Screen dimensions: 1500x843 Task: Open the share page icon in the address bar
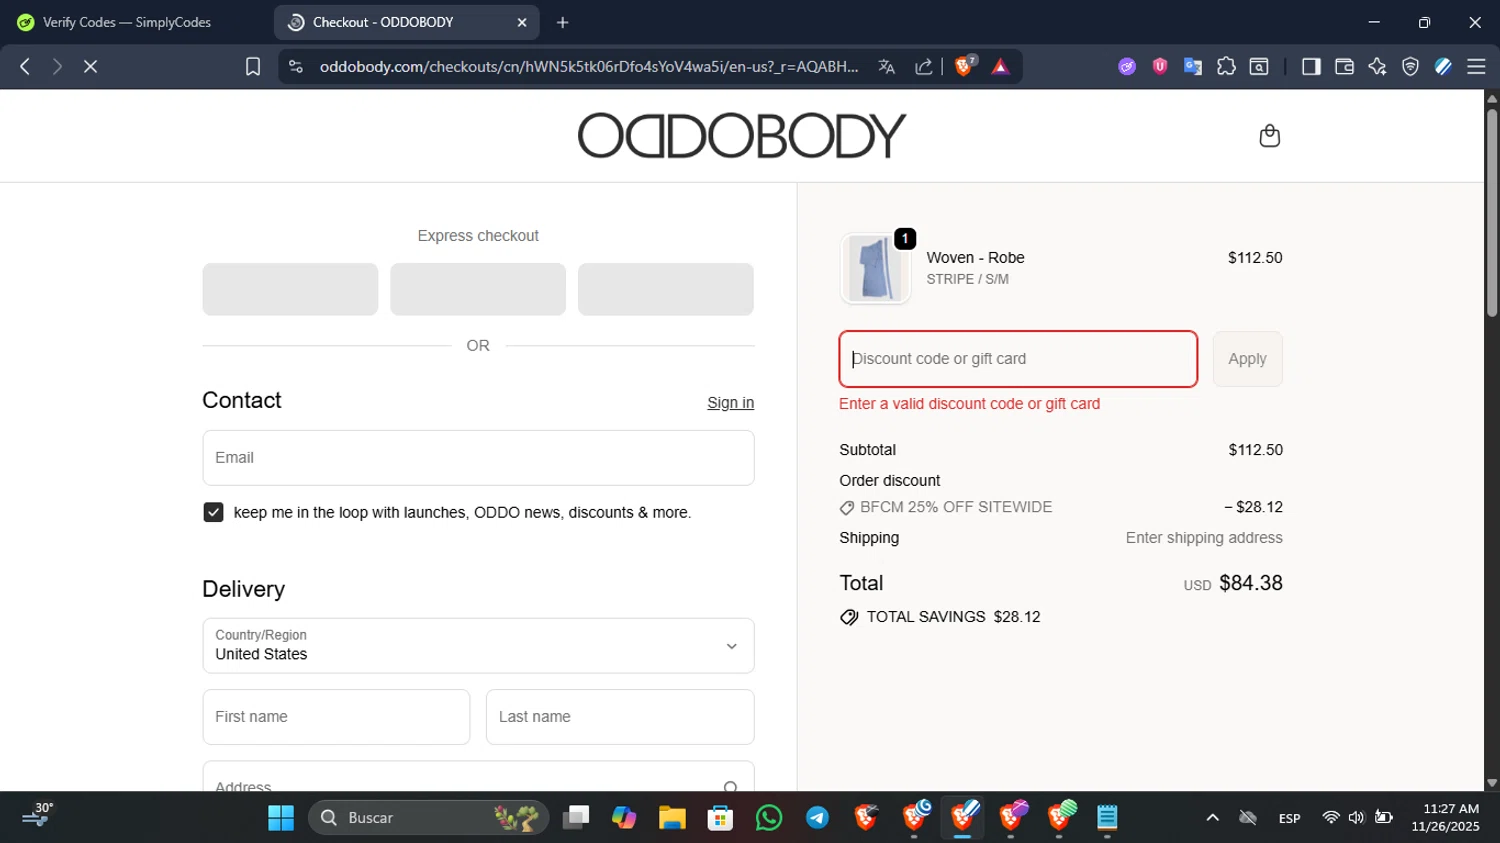[924, 66]
